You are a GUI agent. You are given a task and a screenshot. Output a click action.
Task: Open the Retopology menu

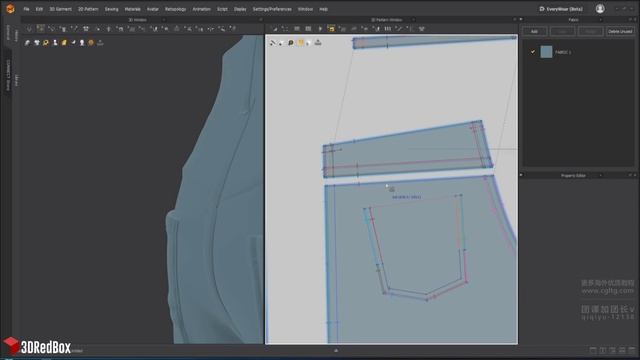click(176, 9)
